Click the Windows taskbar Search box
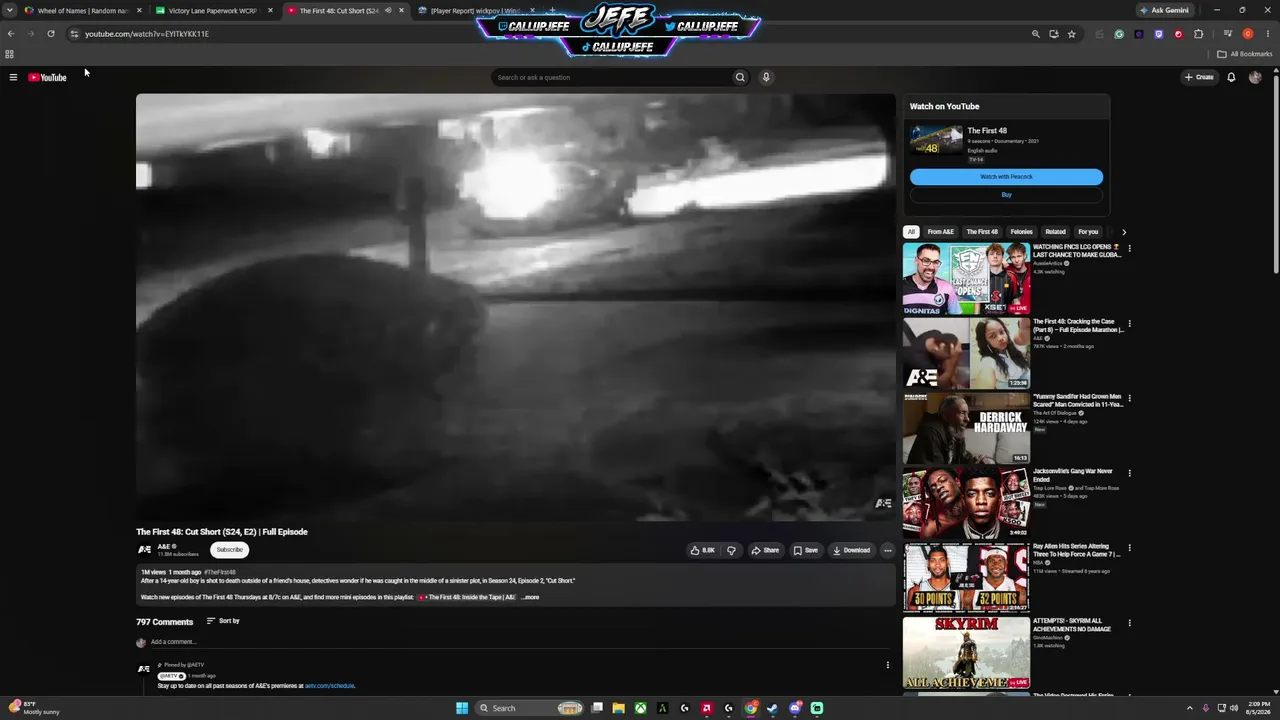 (531, 708)
